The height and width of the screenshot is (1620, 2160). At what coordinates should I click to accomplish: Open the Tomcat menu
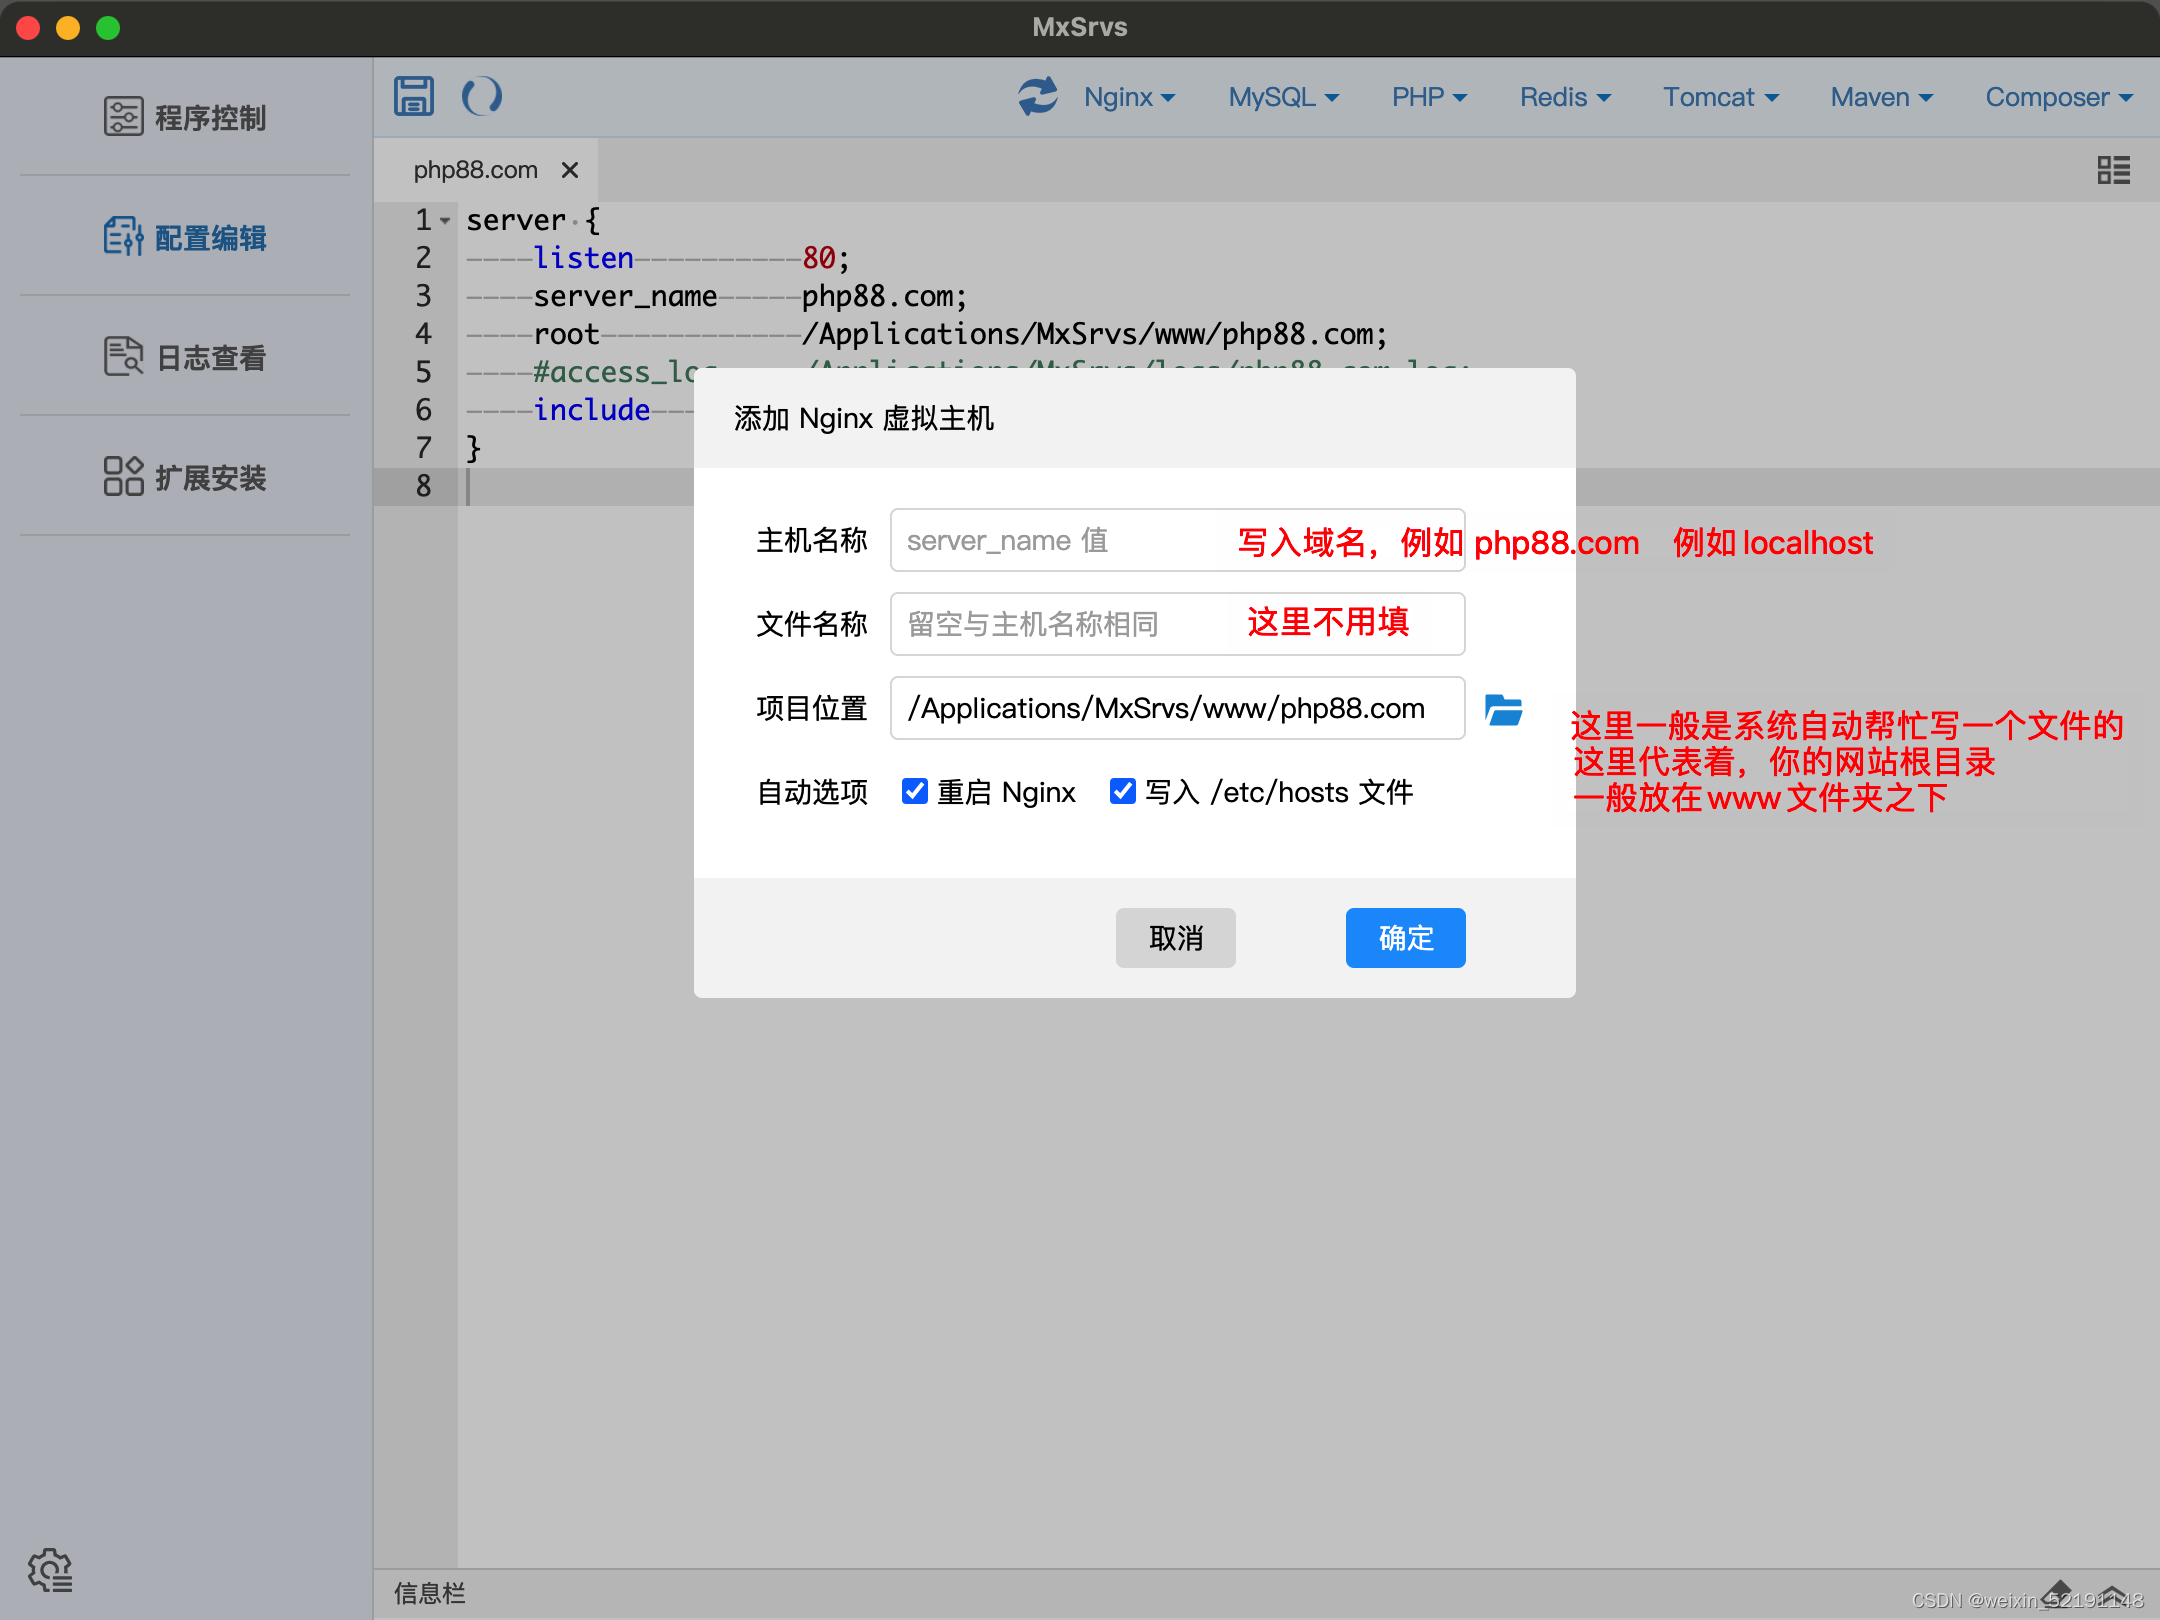[x=1720, y=97]
